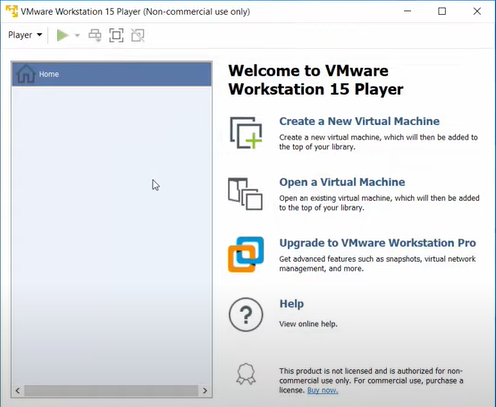Minimize the VMware Player window

[x=407, y=11]
